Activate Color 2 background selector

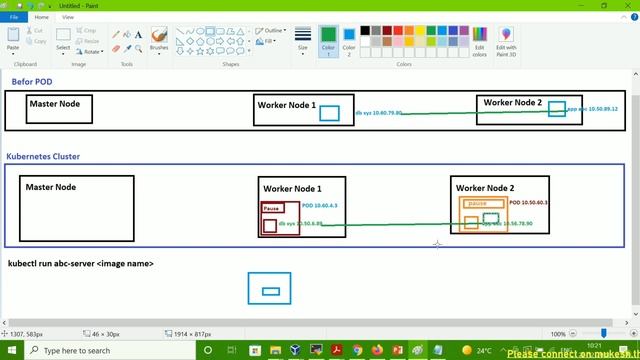click(349, 42)
